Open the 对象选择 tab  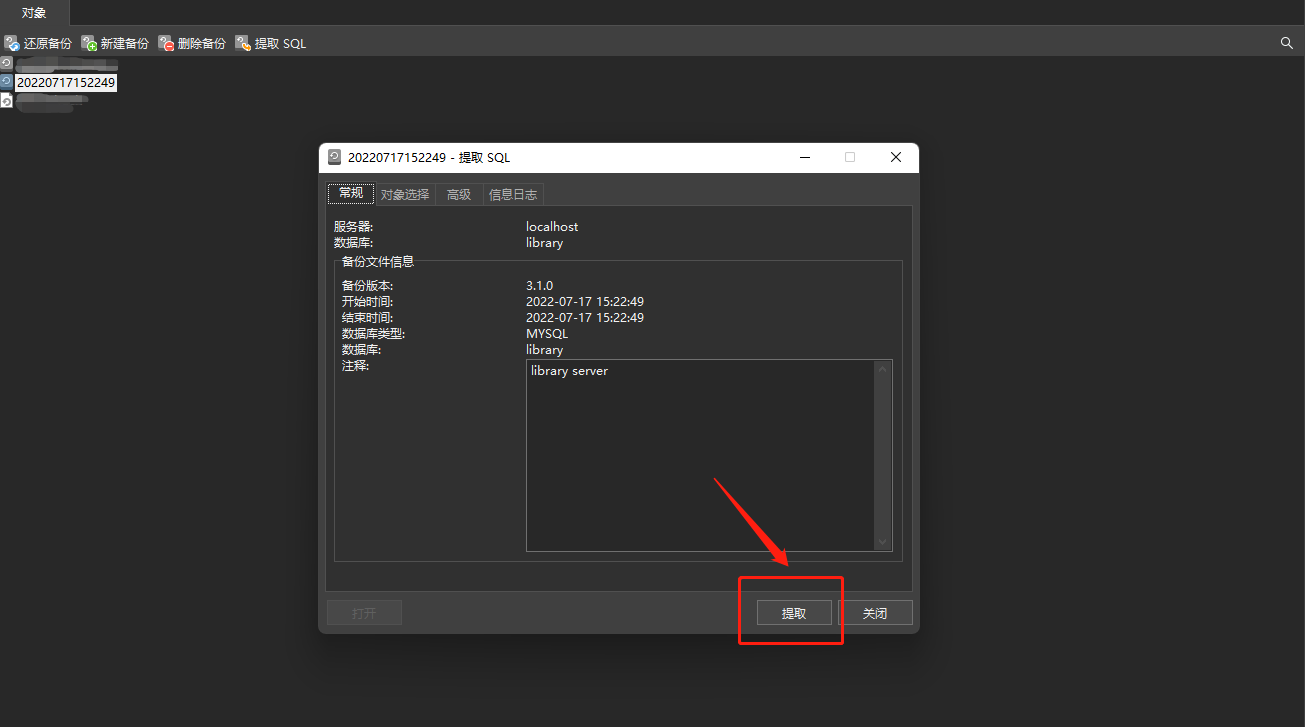pos(405,195)
